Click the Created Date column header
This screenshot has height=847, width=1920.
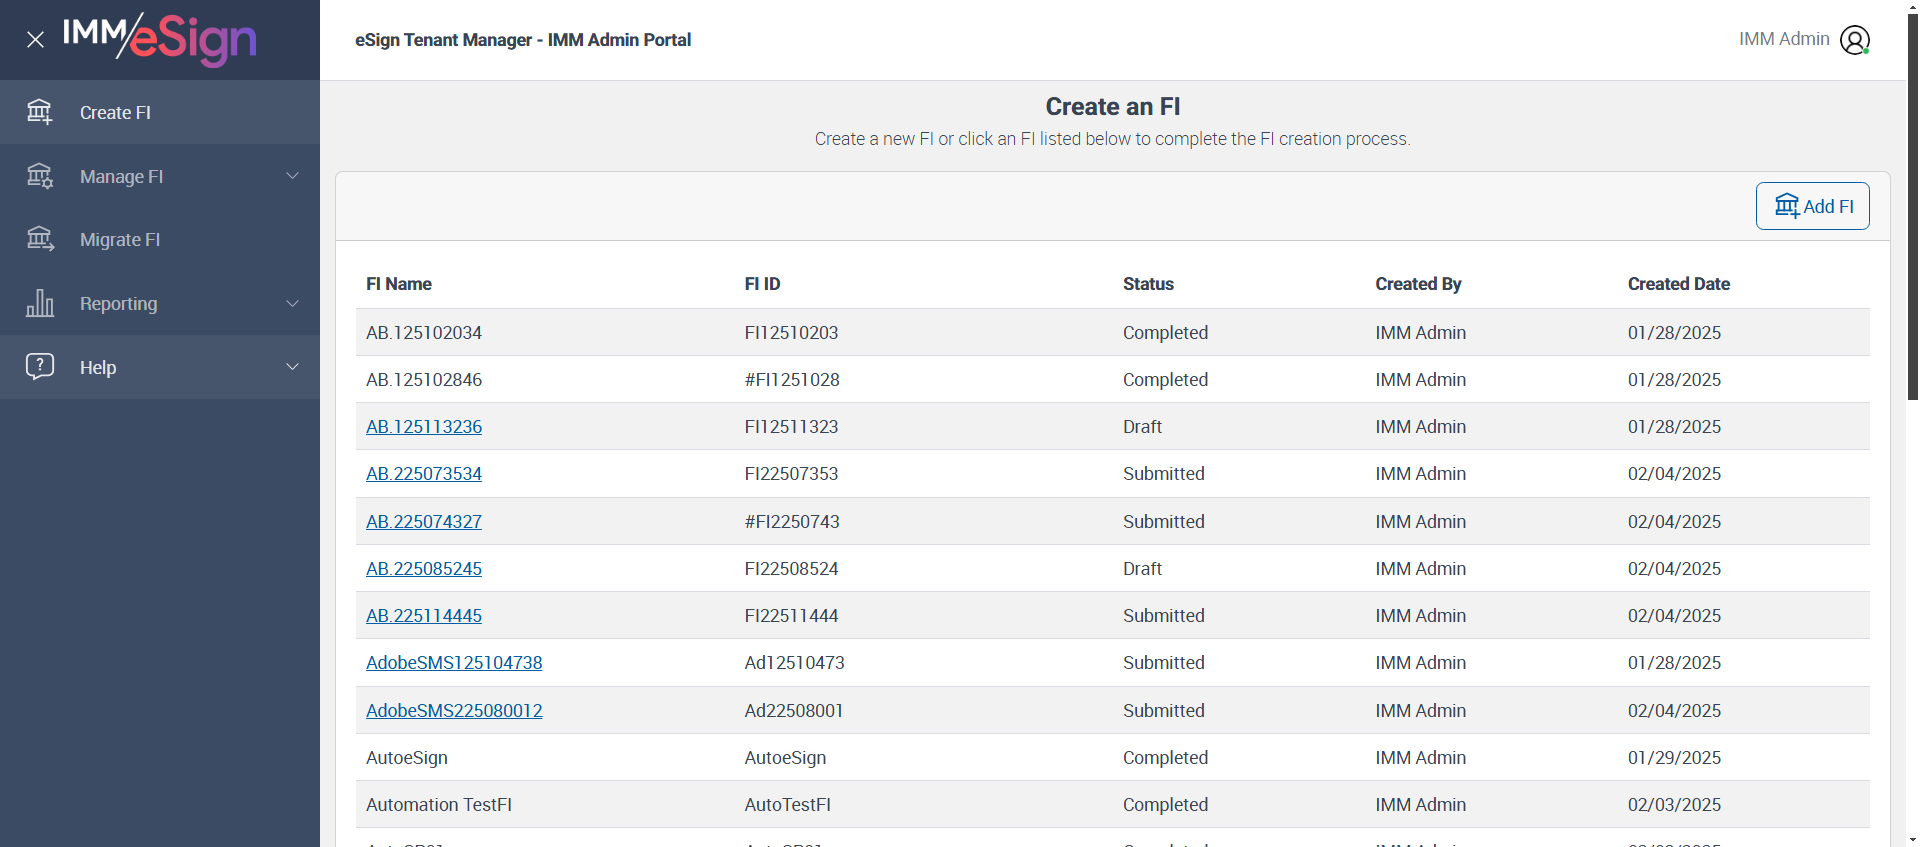coord(1678,284)
